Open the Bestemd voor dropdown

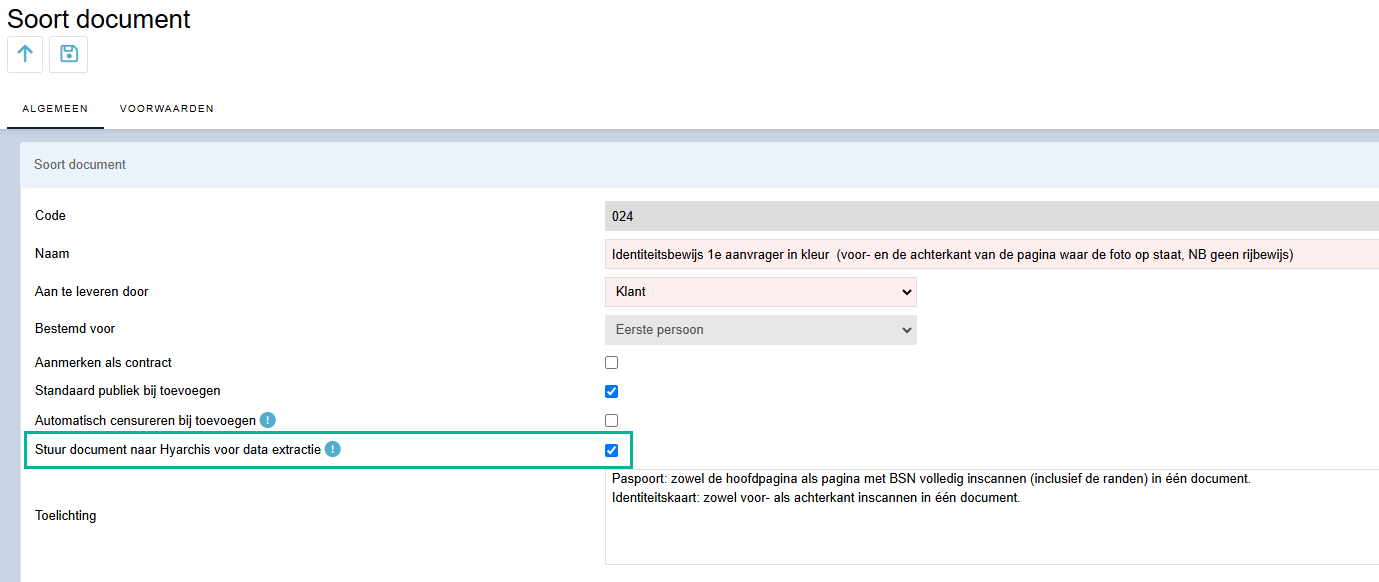click(x=761, y=330)
